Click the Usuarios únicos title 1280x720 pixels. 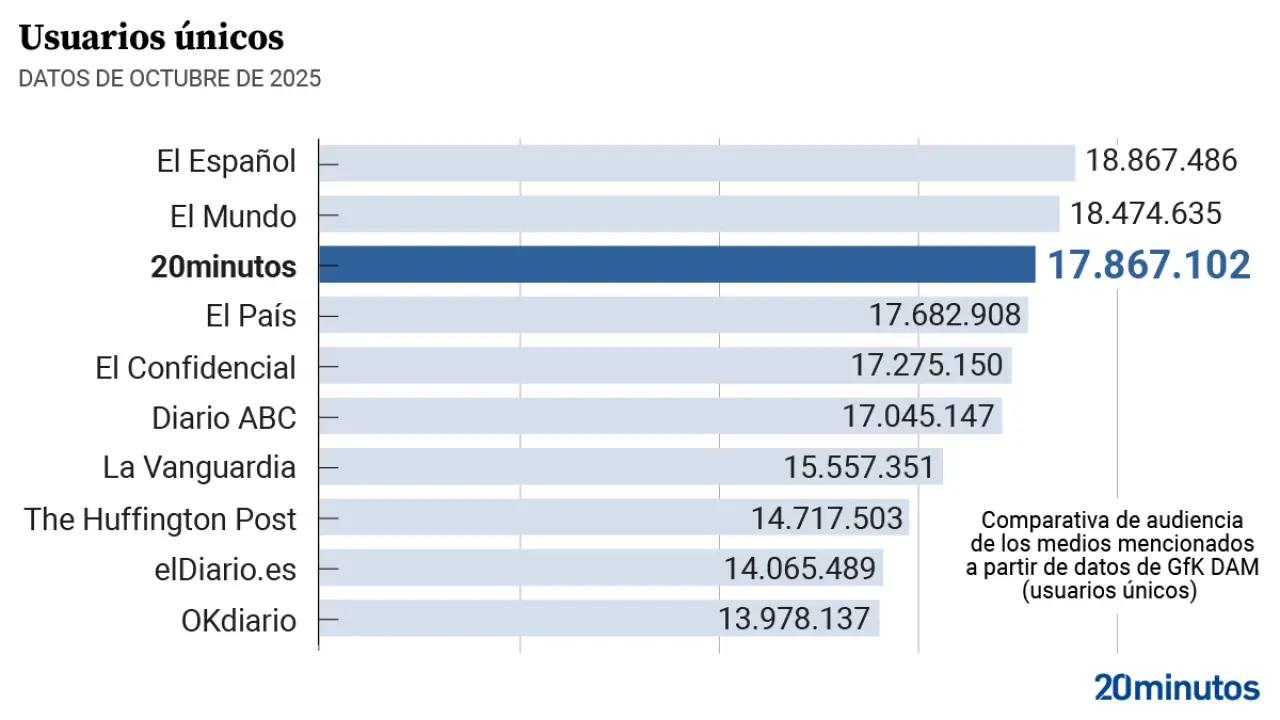click(x=151, y=38)
